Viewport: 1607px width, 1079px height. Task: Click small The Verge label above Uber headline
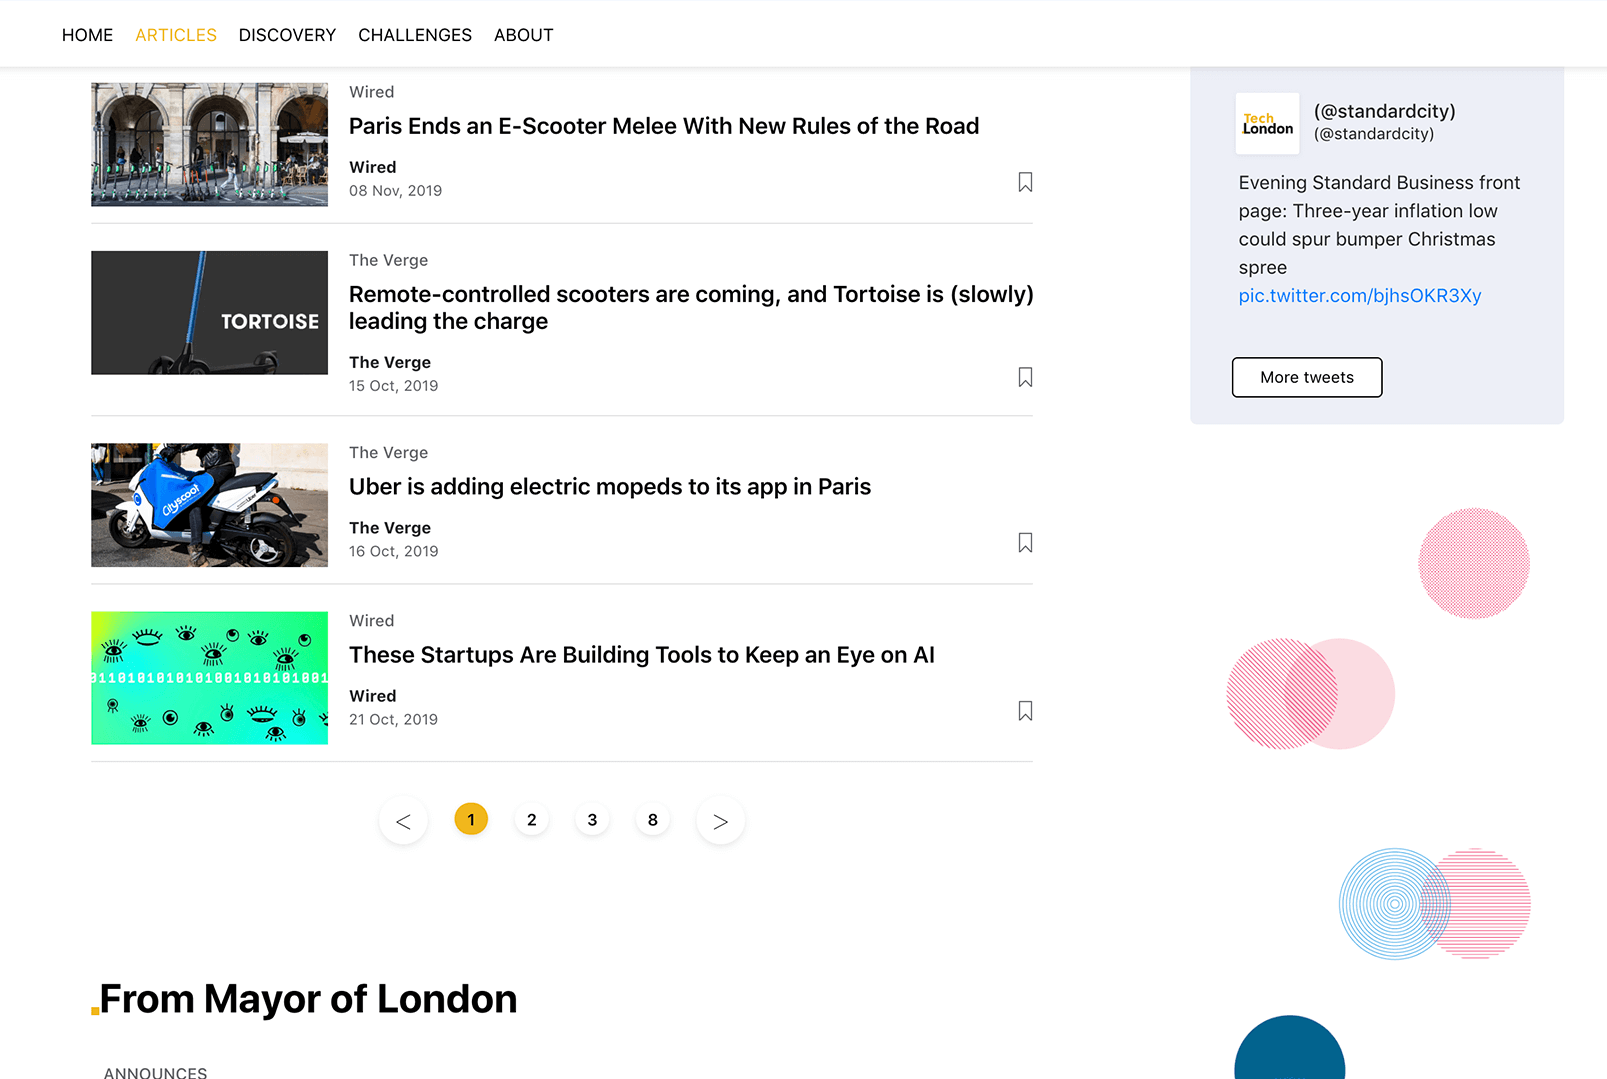pos(388,453)
